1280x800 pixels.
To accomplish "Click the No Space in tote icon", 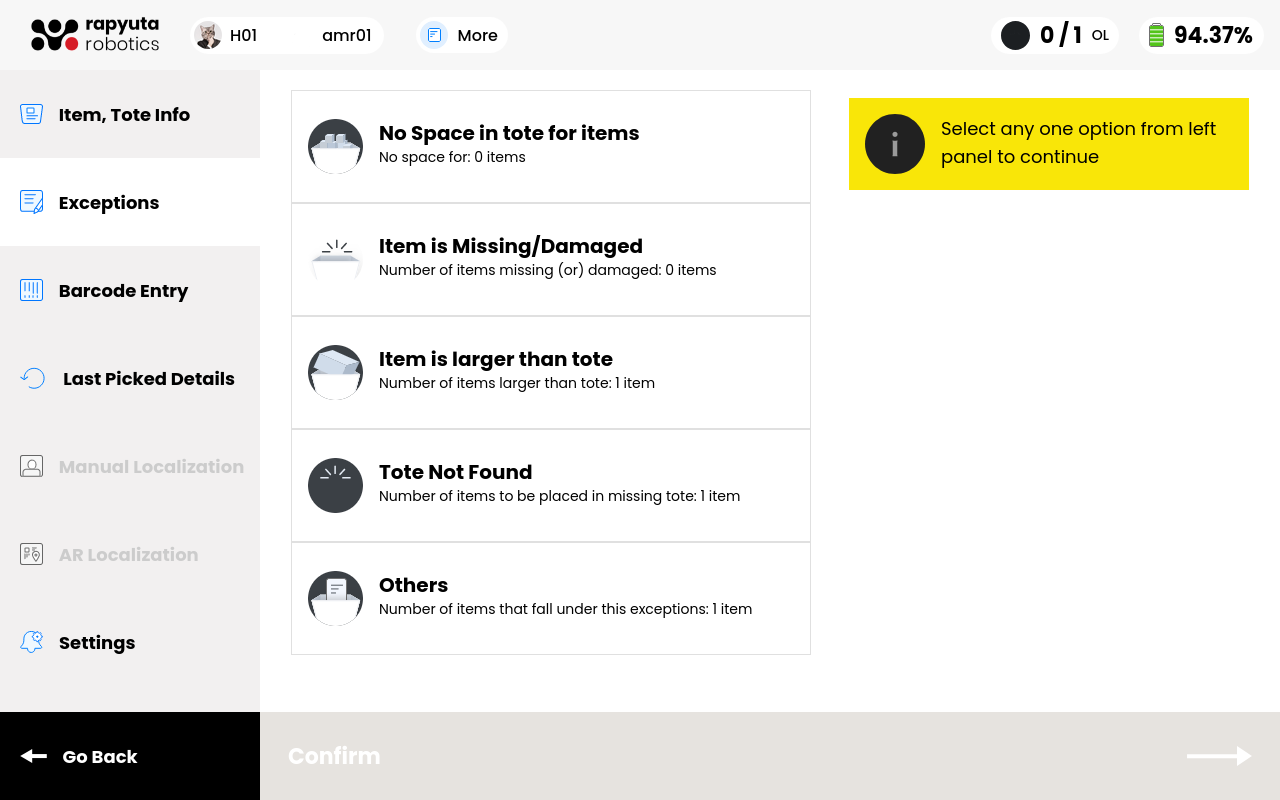I will [335, 146].
